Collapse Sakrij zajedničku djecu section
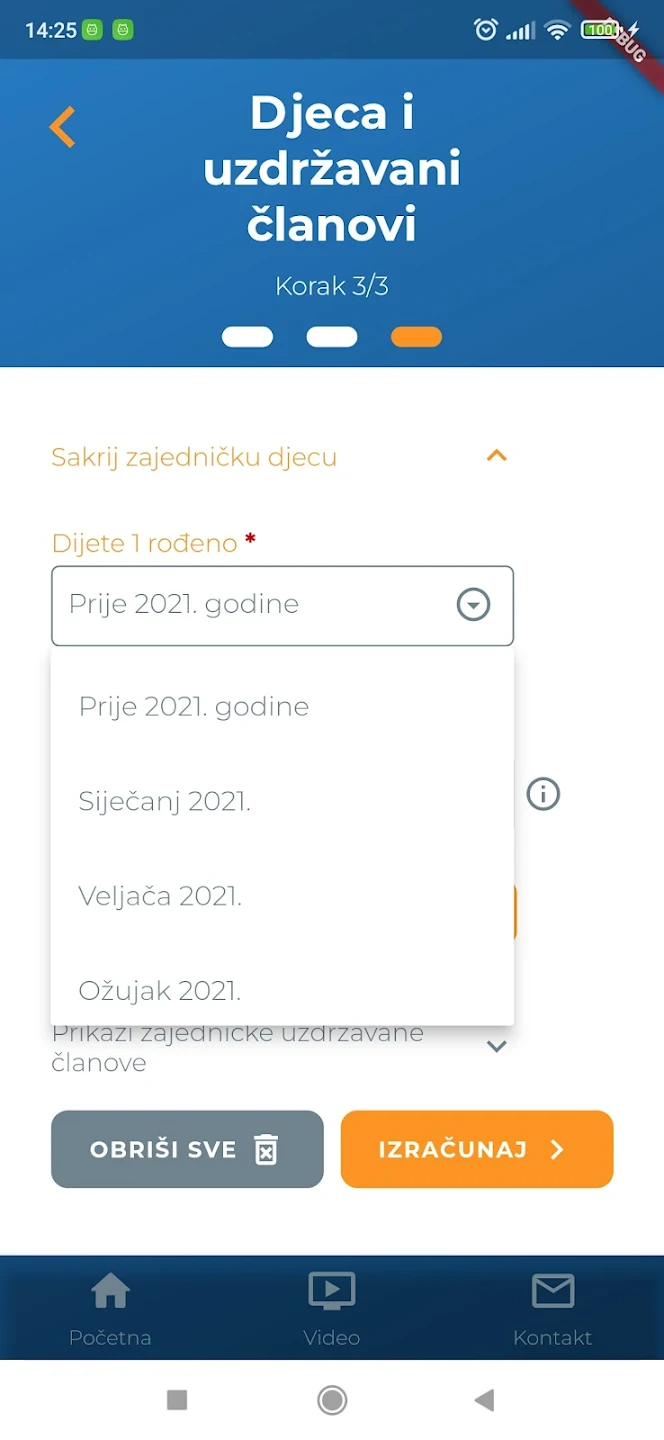664x1440 pixels. (497, 456)
